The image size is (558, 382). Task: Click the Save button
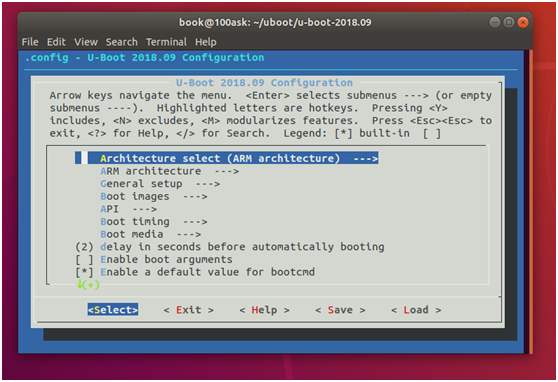(x=340, y=310)
